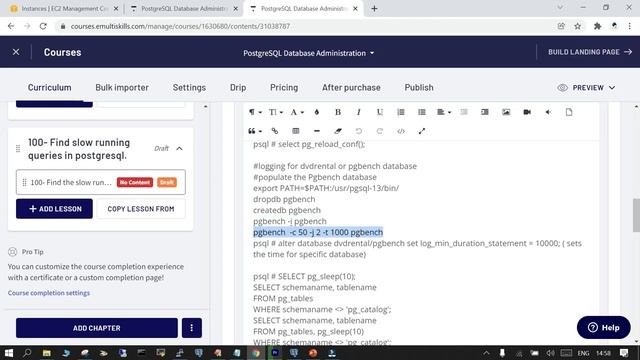Open the Help widget

tap(603, 327)
